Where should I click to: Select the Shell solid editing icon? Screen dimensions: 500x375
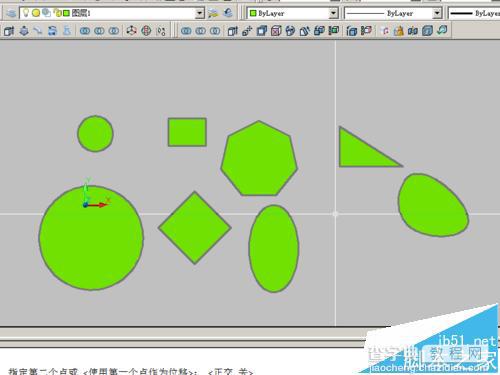[427, 31]
